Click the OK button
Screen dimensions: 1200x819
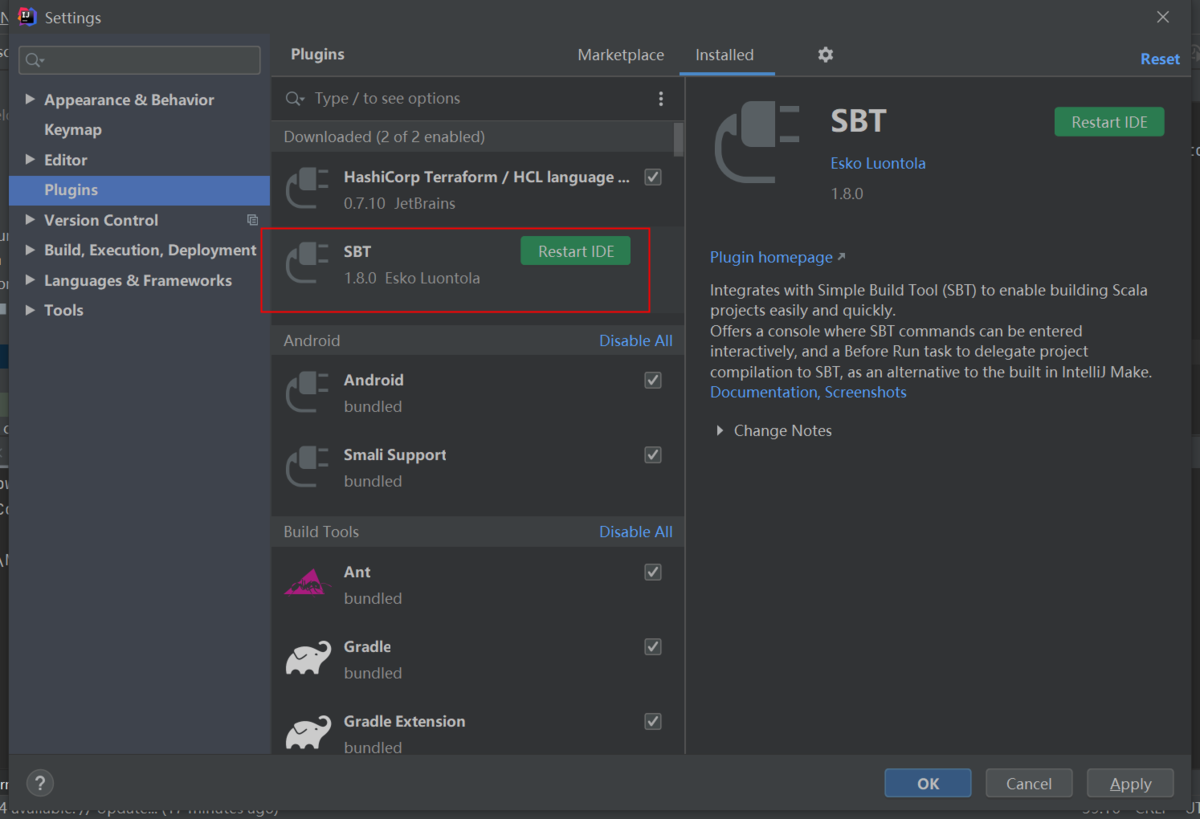pos(928,783)
